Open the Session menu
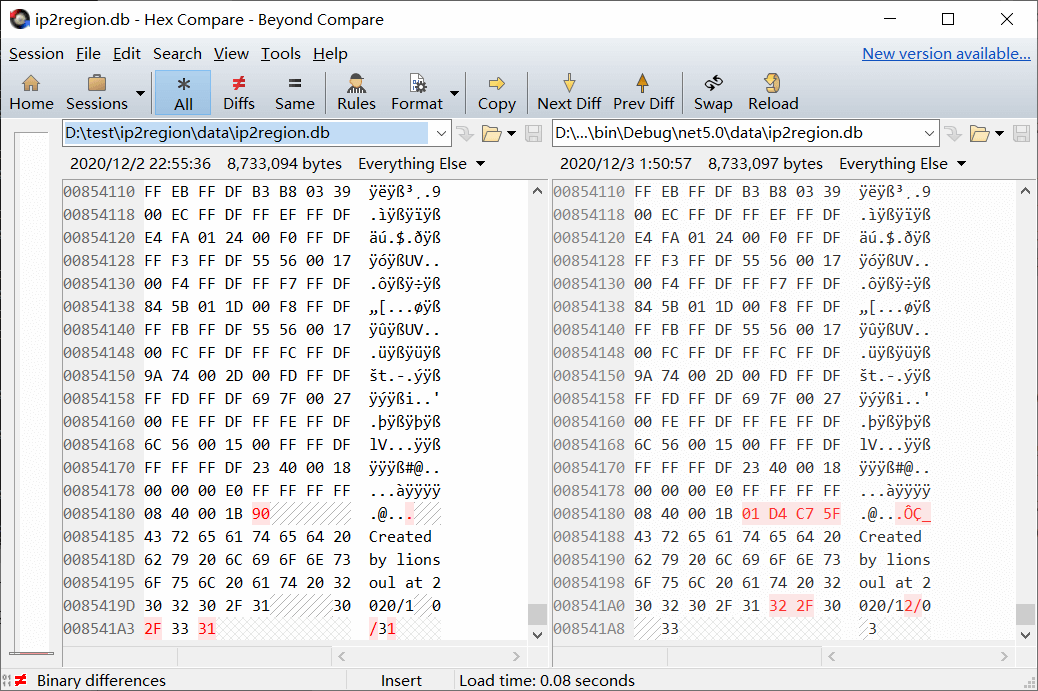Screen dimensions: 1038x691 [36, 54]
